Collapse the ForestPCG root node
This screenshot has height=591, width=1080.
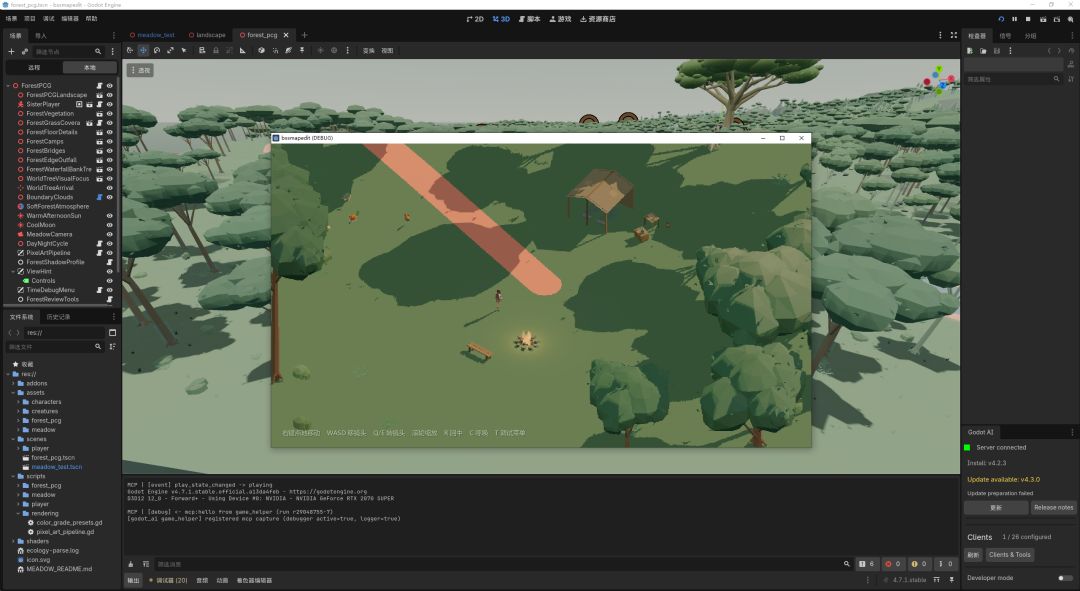click(8, 86)
